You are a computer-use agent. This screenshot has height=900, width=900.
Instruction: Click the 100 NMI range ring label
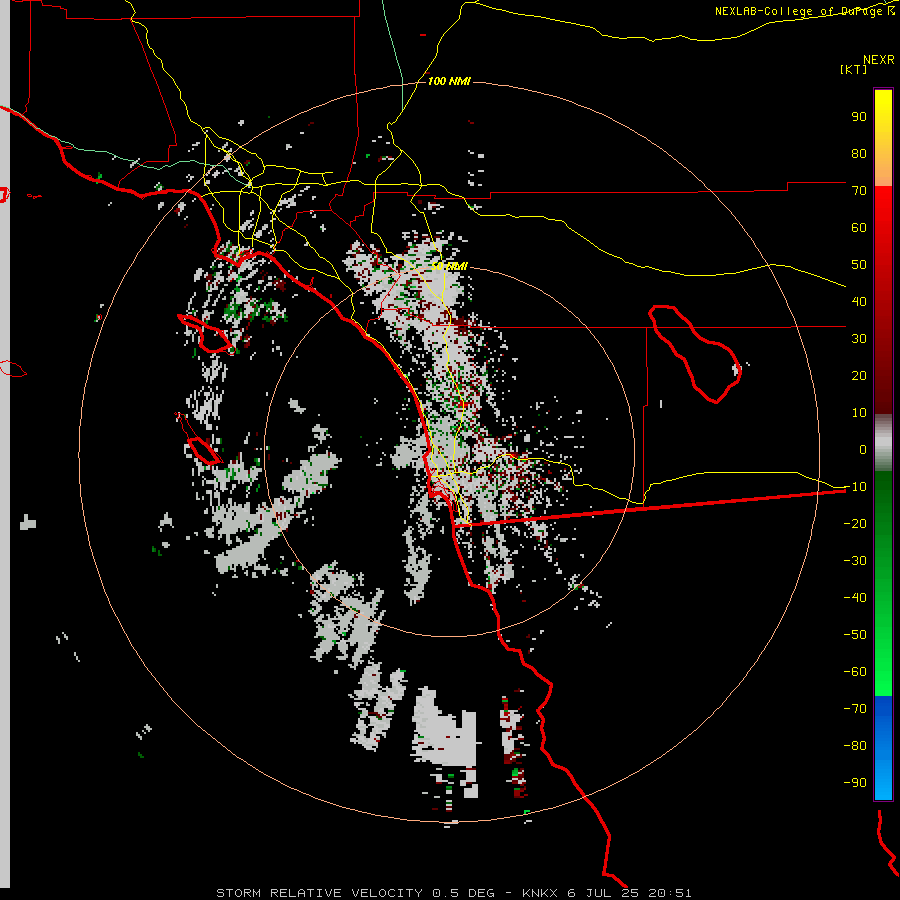(449, 82)
